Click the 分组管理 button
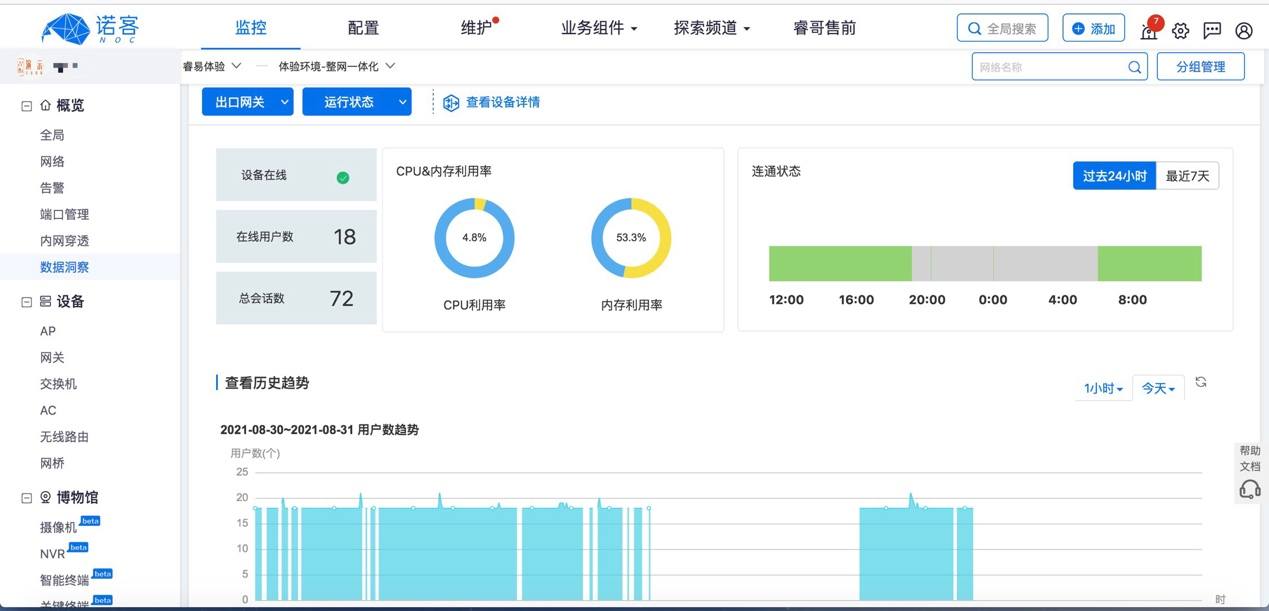 click(x=1200, y=67)
